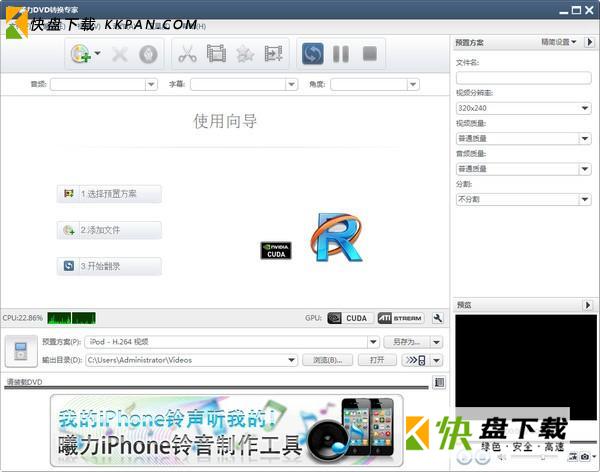
Task: Select the scissors clip tool
Action: pos(187,54)
